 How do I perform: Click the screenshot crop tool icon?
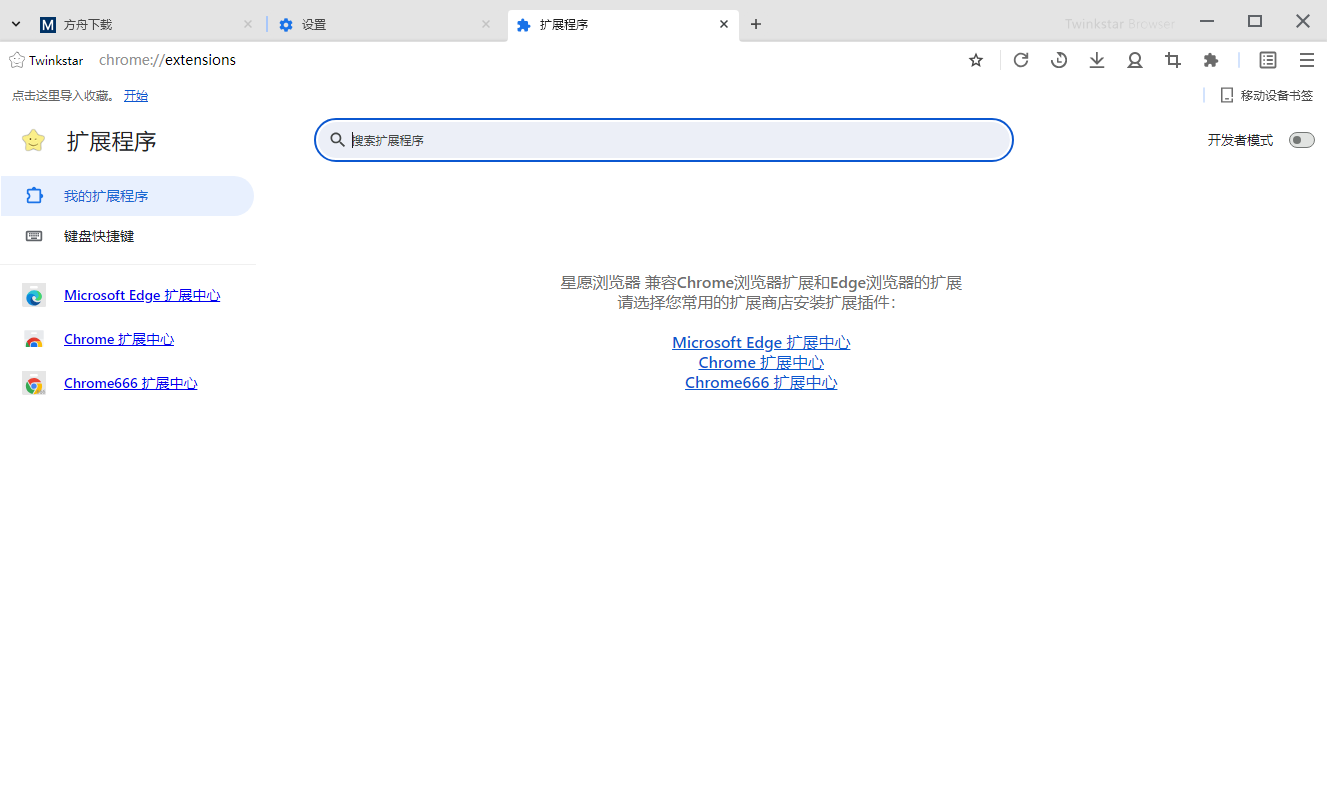point(1172,60)
